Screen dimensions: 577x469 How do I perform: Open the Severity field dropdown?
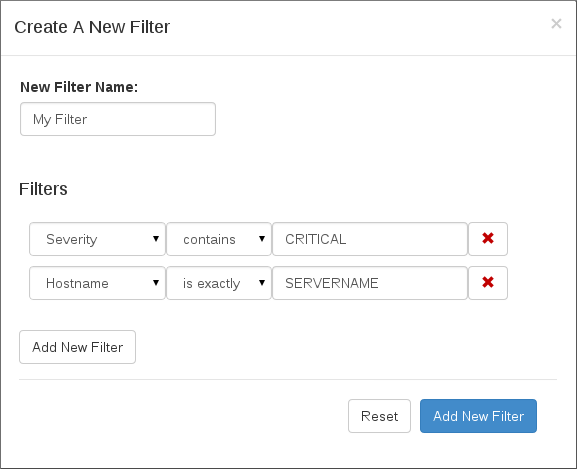point(98,239)
